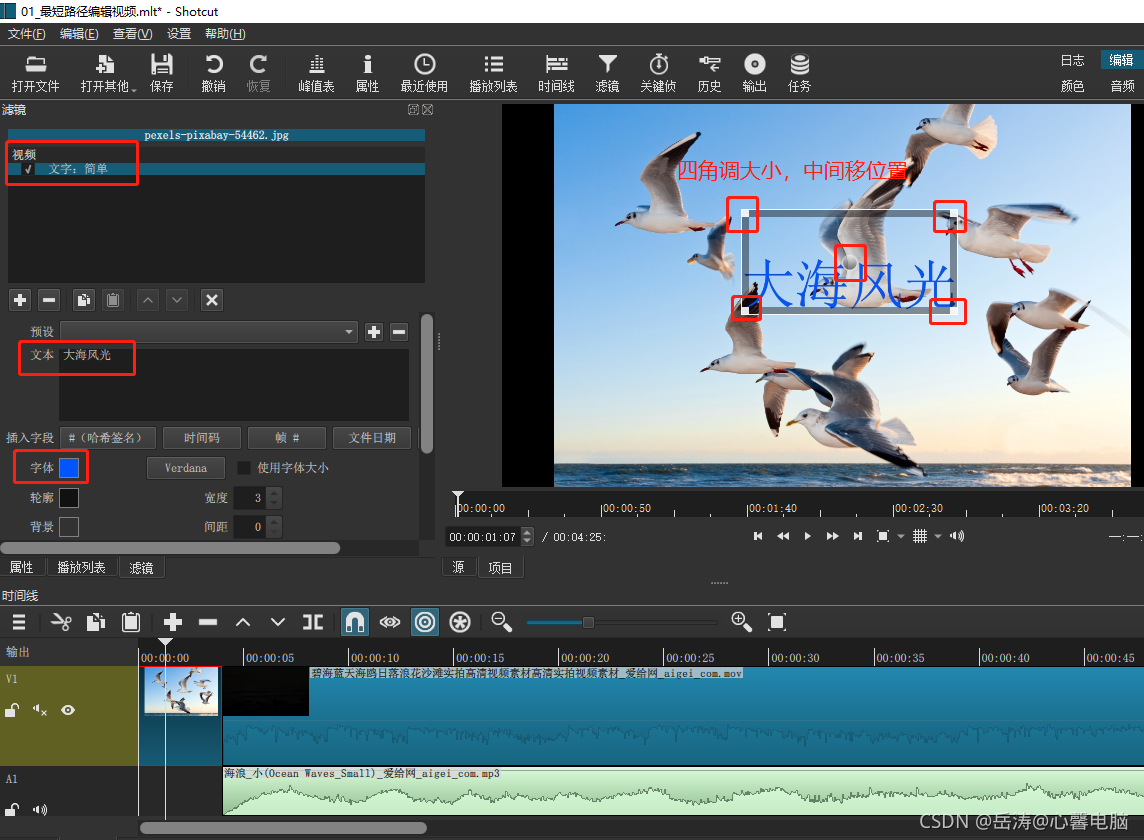
Task: Click the timeline zoom slider handle
Action: pyautogui.click(x=588, y=623)
